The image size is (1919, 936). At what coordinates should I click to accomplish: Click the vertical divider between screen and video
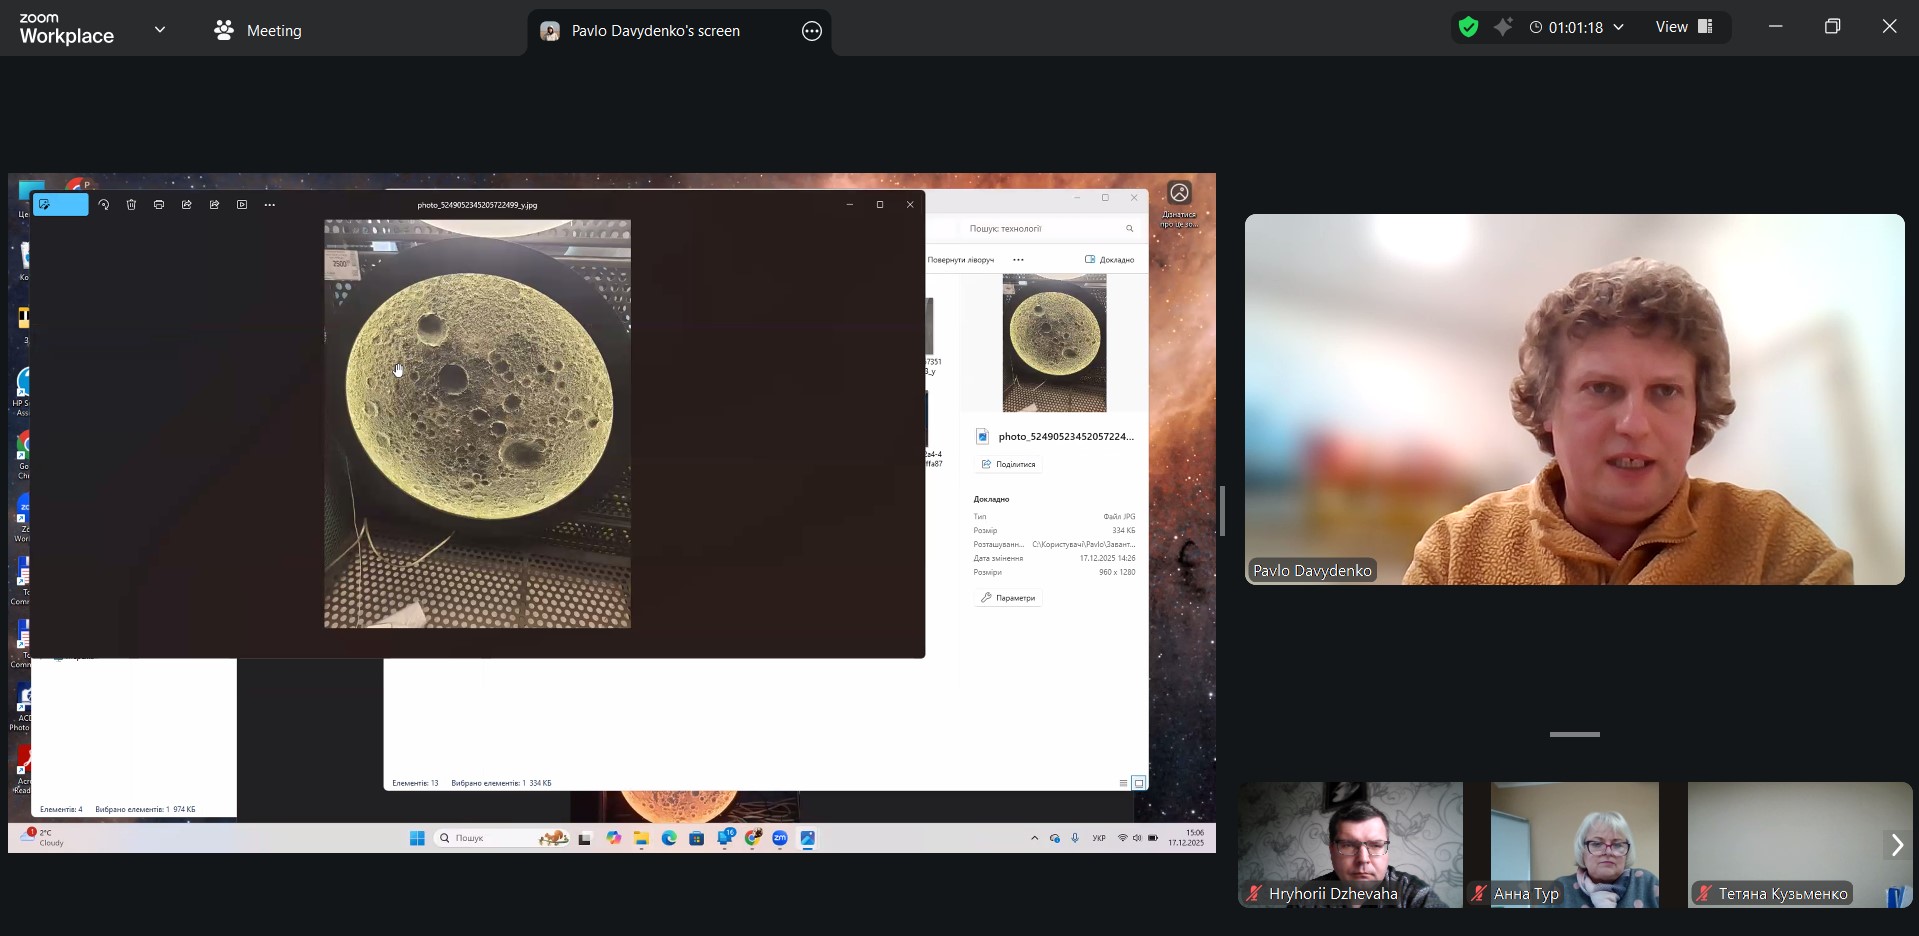(1222, 511)
